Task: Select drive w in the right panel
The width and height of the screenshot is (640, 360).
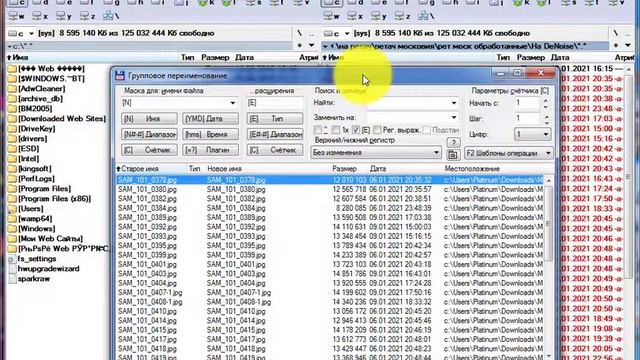Action: [x=331, y=16]
